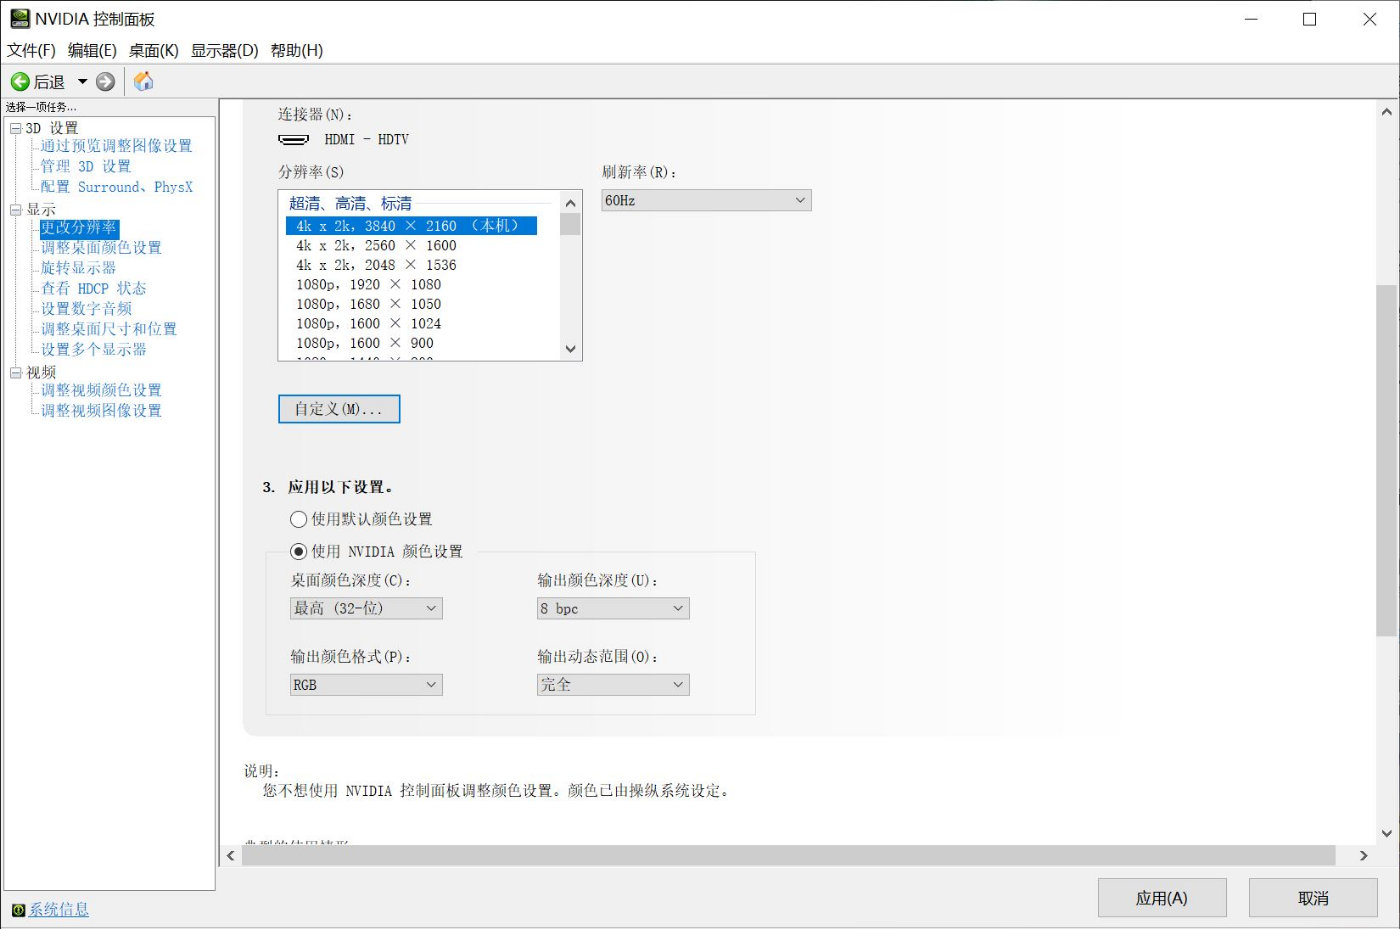1400x929 pixels.
Task: Click horizontal scrollbar left arrow
Action: point(231,856)
